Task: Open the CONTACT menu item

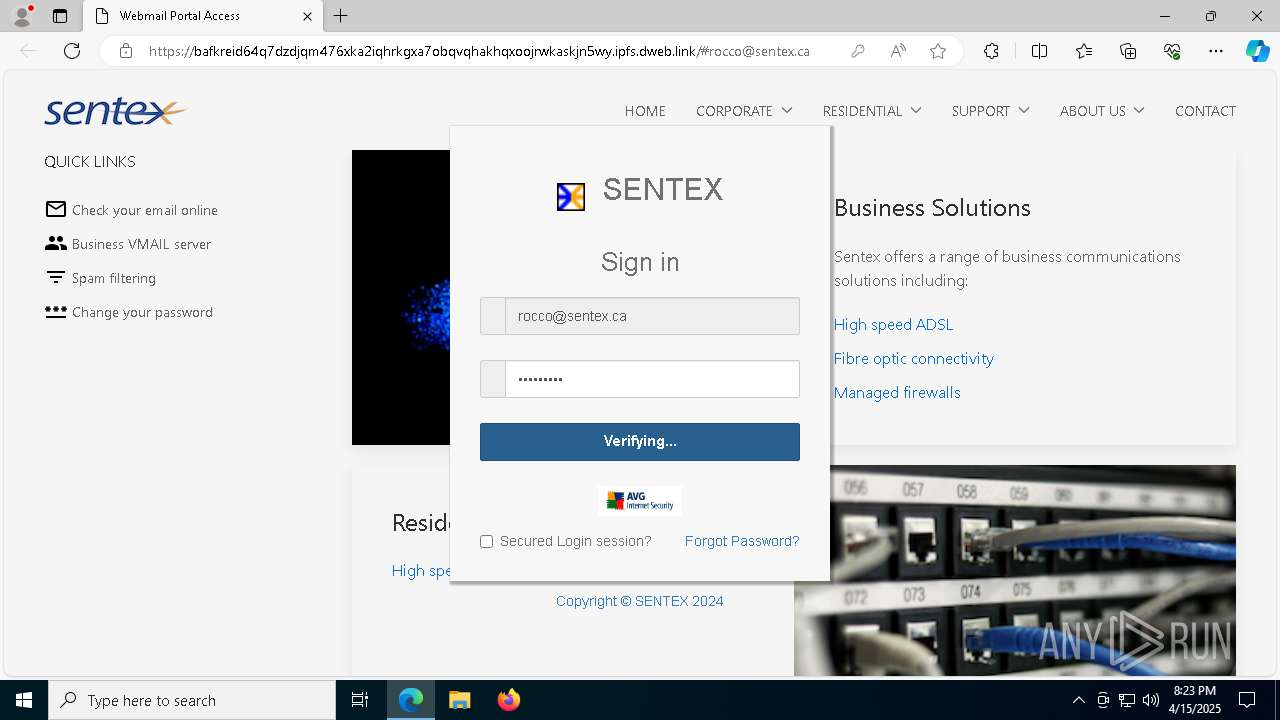Action: (x=1205, y=111)
